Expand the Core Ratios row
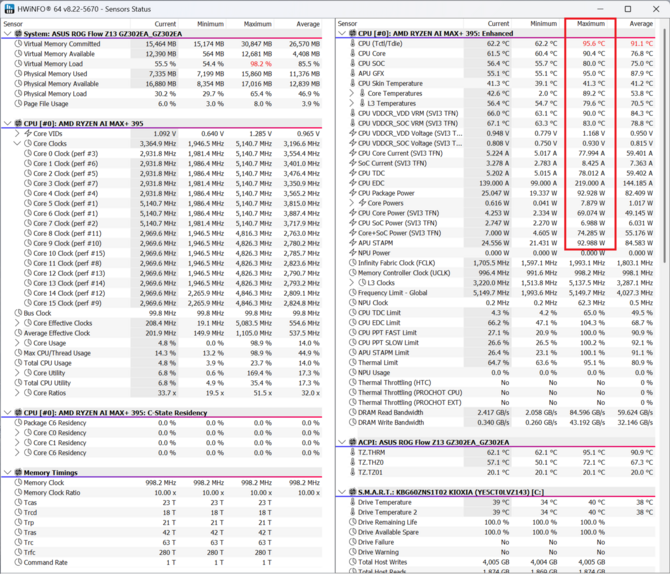670x574 pixels. [17, 393]
